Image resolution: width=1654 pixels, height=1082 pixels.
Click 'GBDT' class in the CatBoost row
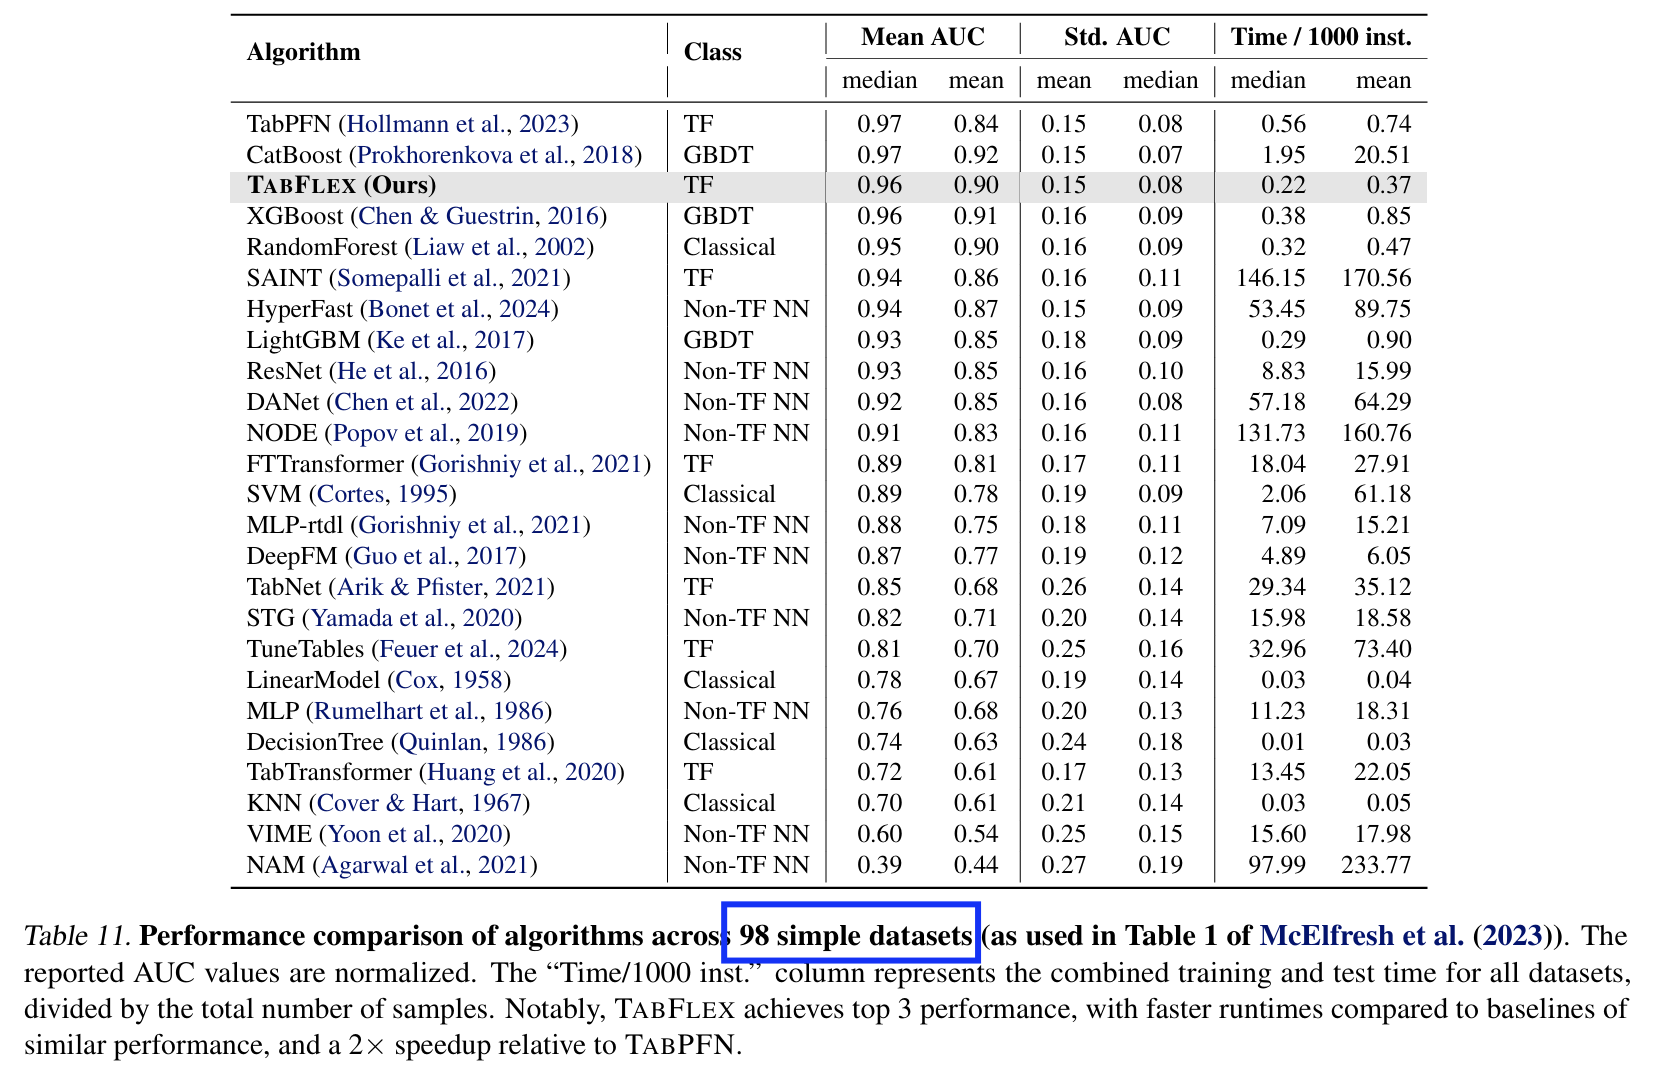(718, 155)
